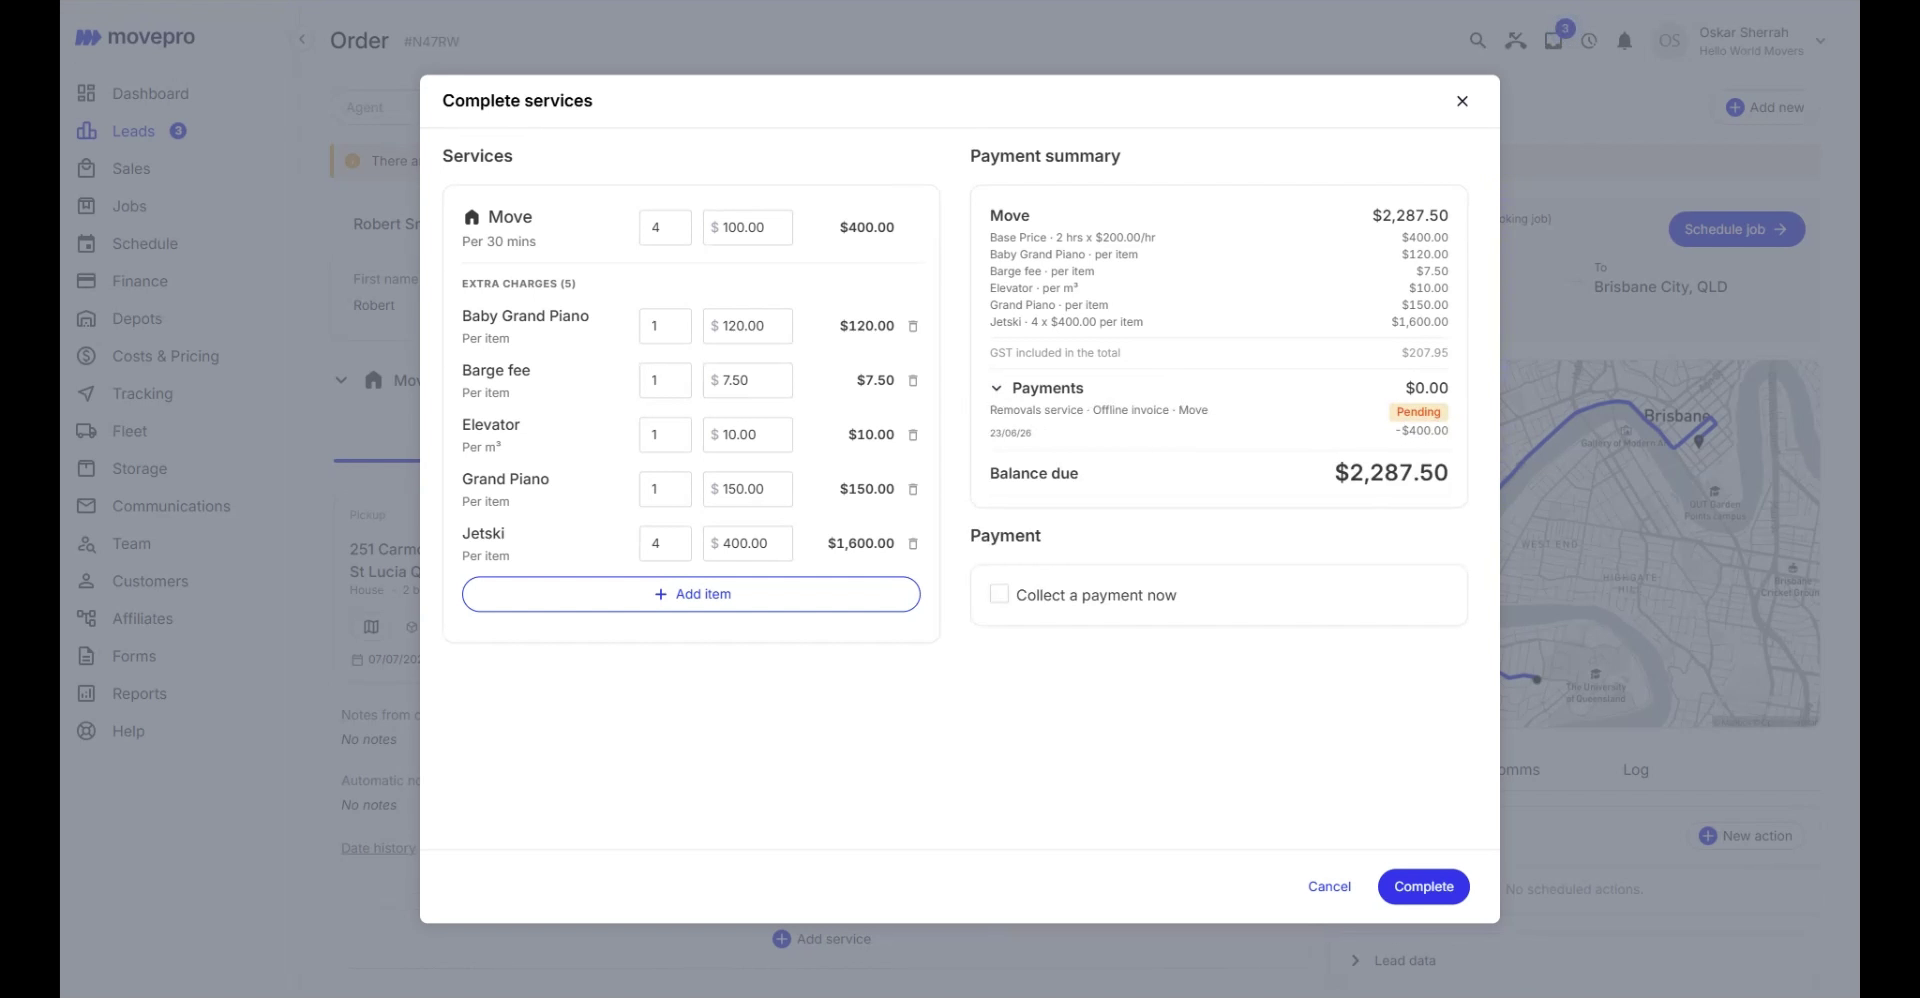Open notifications bell icon
The height and width of the screenshot is (998, 1920).
pos(1625,41)
